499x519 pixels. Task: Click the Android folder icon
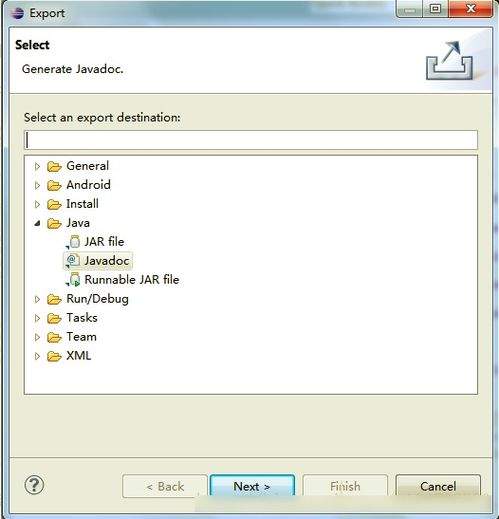pyautogui.click(x=54, y=185)
